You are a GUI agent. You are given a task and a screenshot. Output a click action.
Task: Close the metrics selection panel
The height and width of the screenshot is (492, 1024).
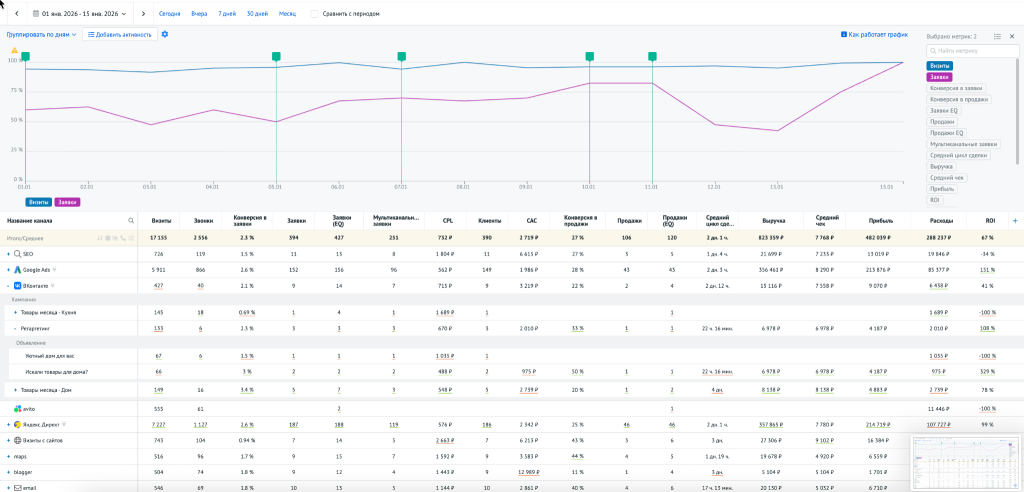[1012, 36]
